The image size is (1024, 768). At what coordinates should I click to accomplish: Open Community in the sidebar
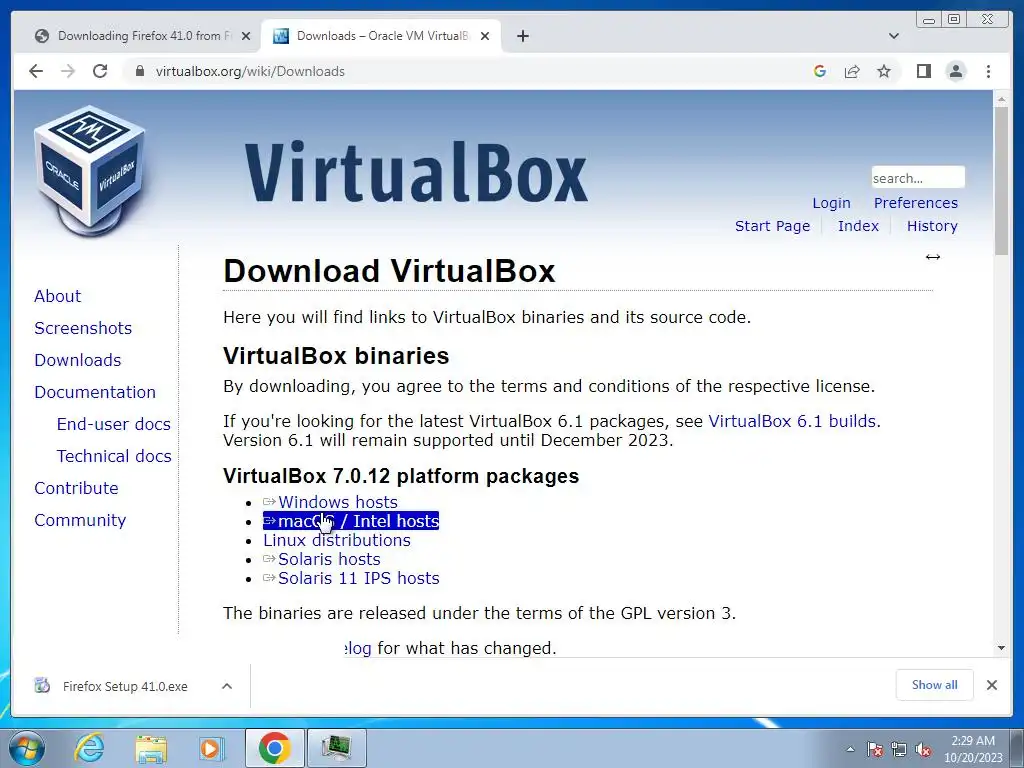click(80, 520)
